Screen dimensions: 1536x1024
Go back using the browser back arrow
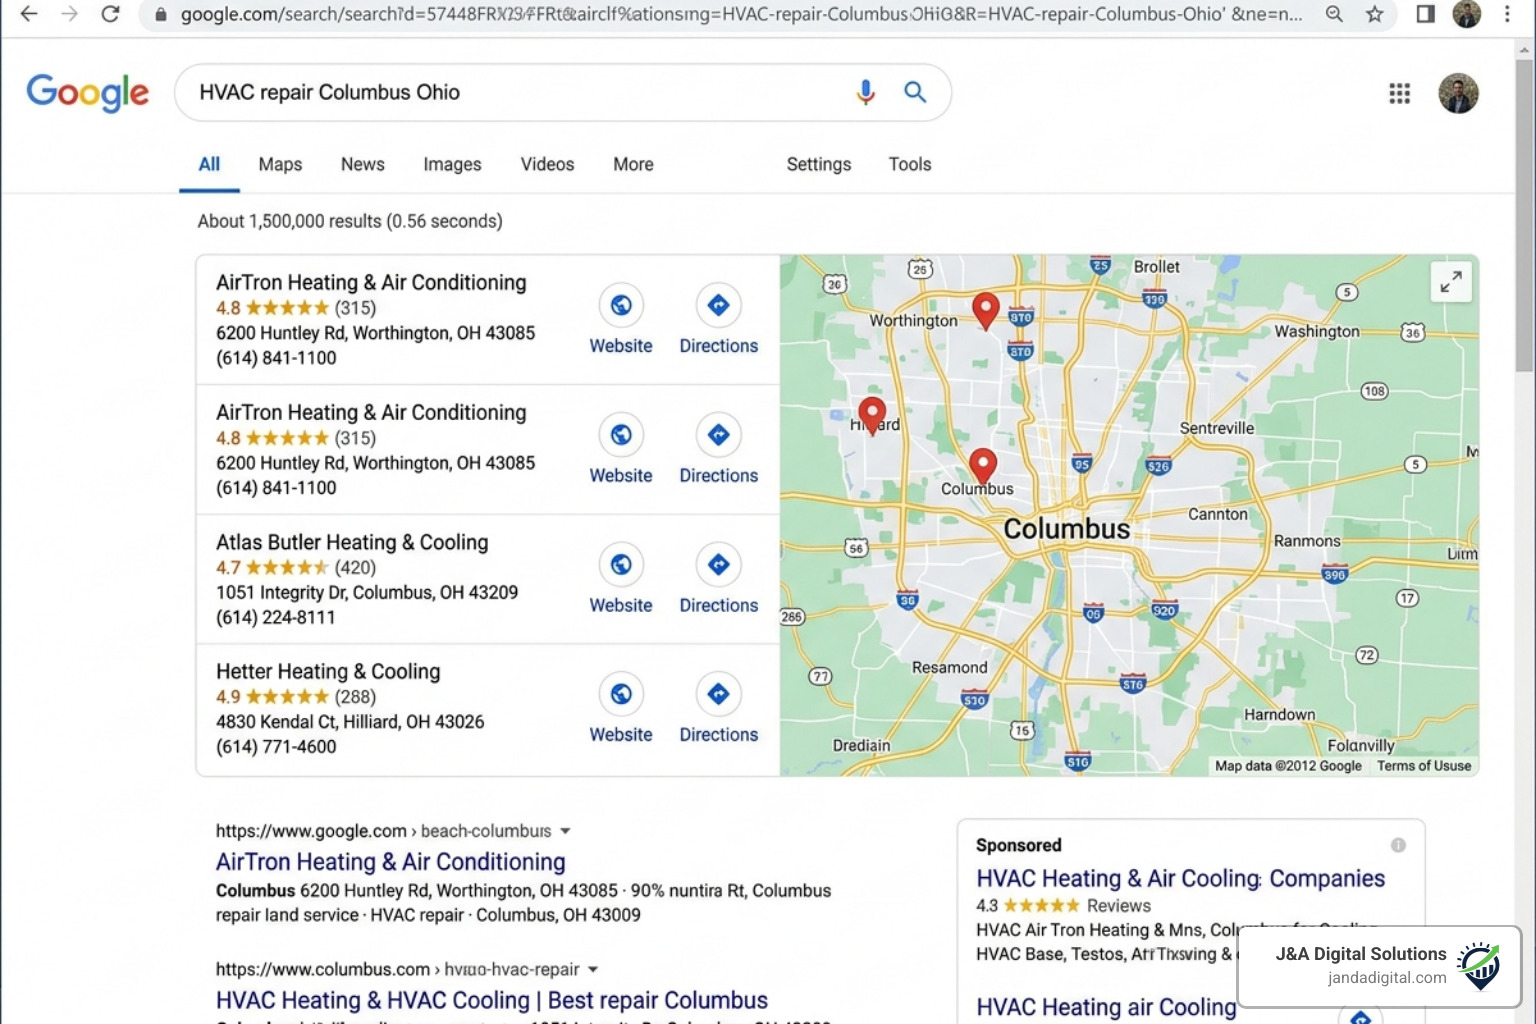tap(29, 14)
